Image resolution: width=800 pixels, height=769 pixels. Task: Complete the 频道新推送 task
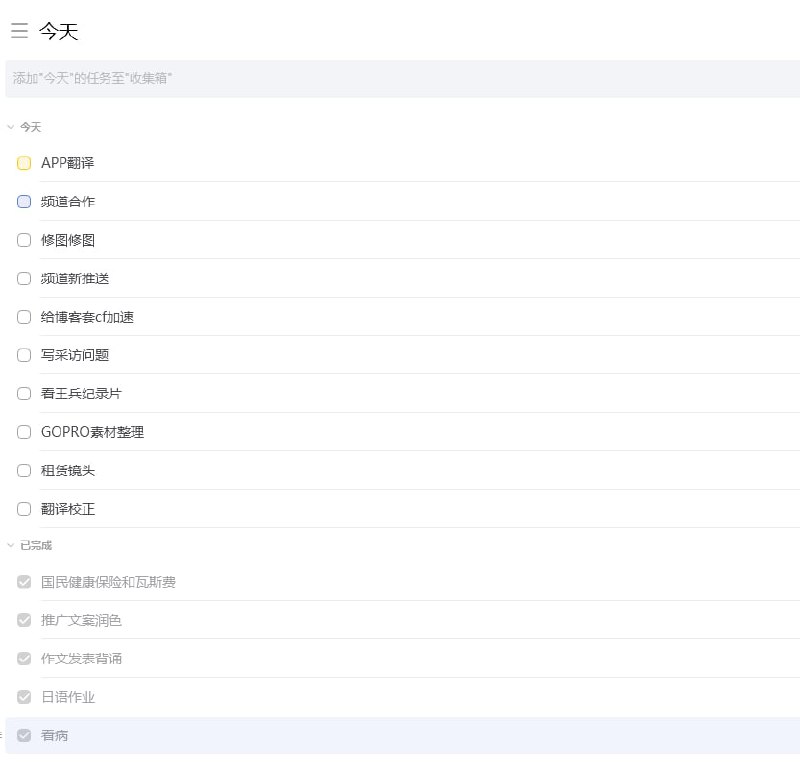tap(24, 278)
